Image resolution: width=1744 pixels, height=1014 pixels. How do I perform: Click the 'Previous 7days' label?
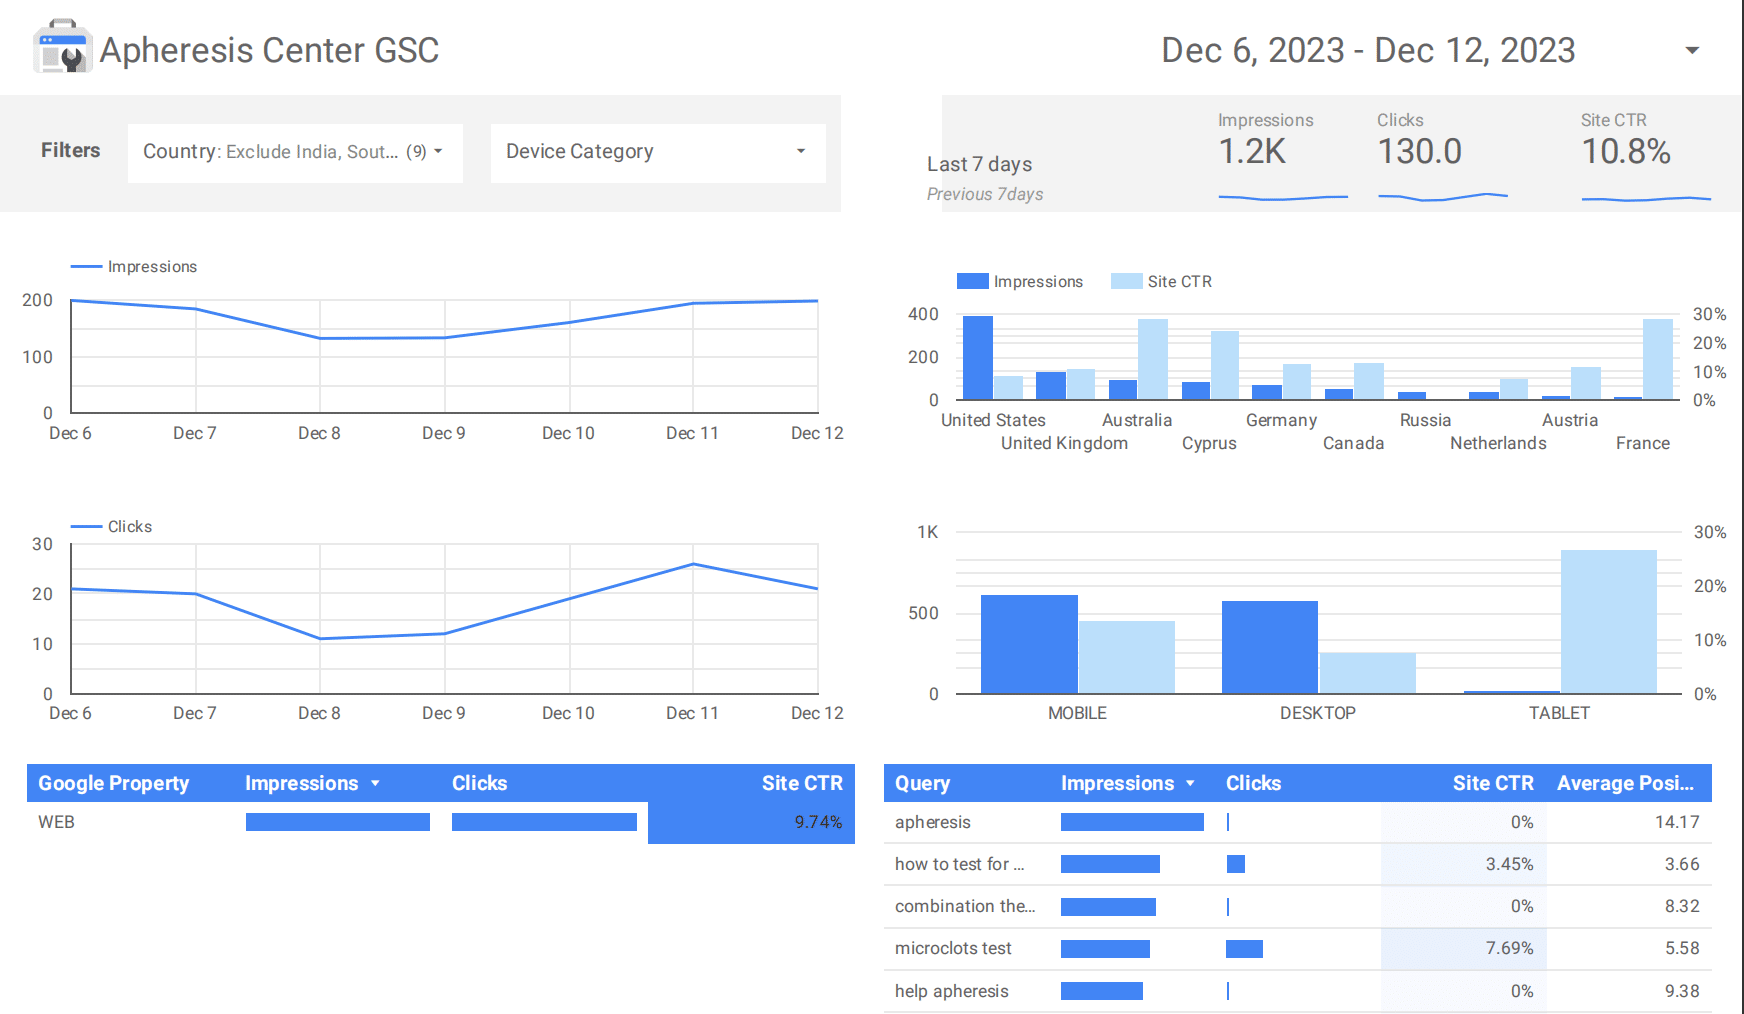click(985, 194)
